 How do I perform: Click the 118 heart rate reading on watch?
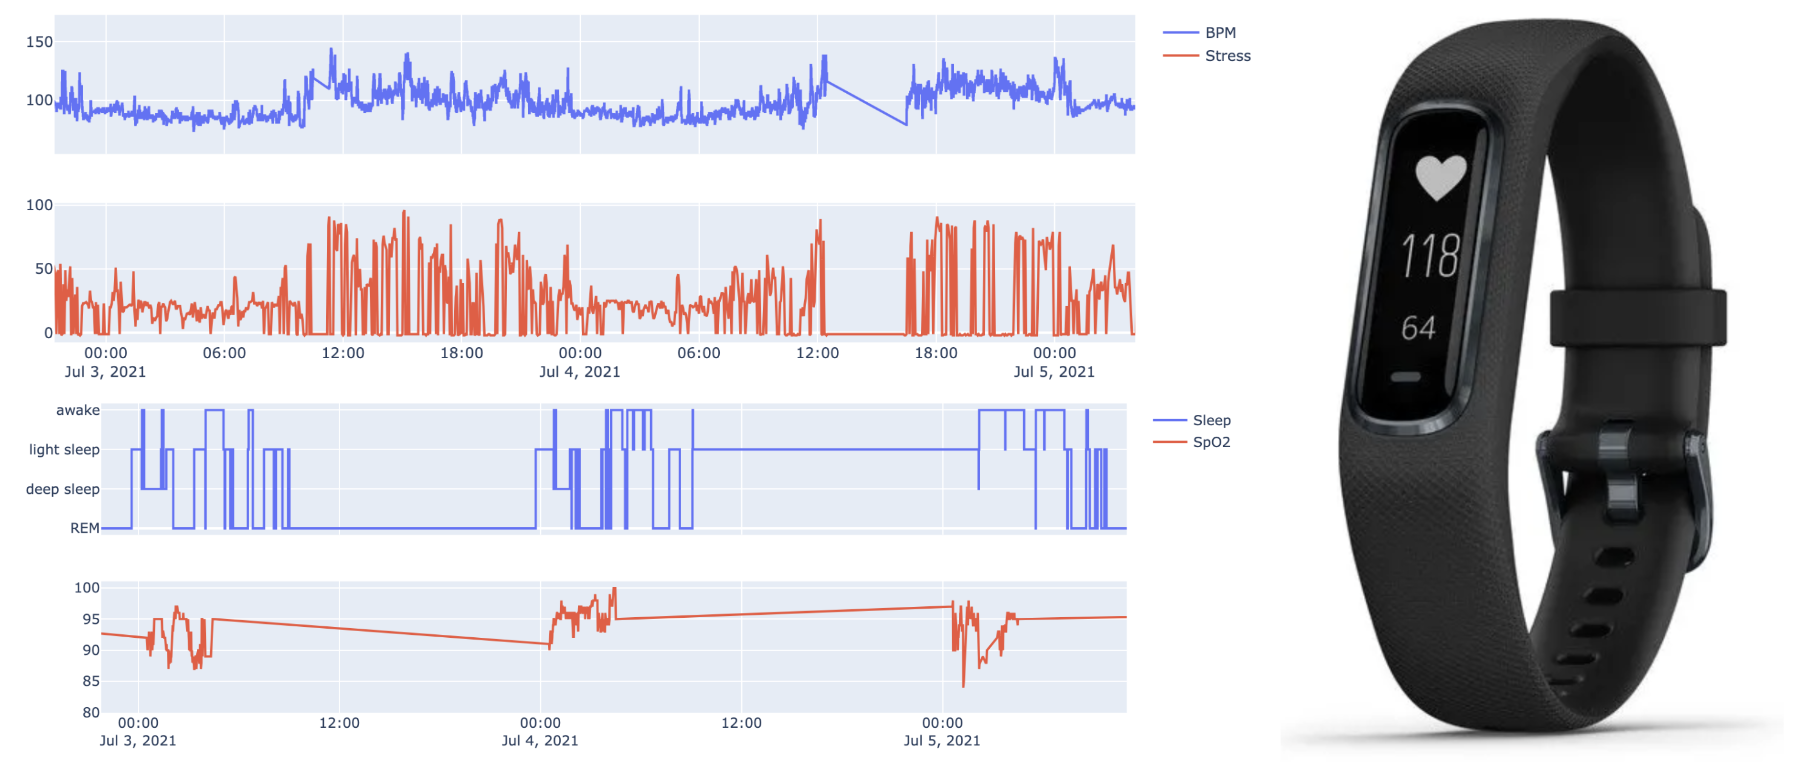tap(1431, 256)
